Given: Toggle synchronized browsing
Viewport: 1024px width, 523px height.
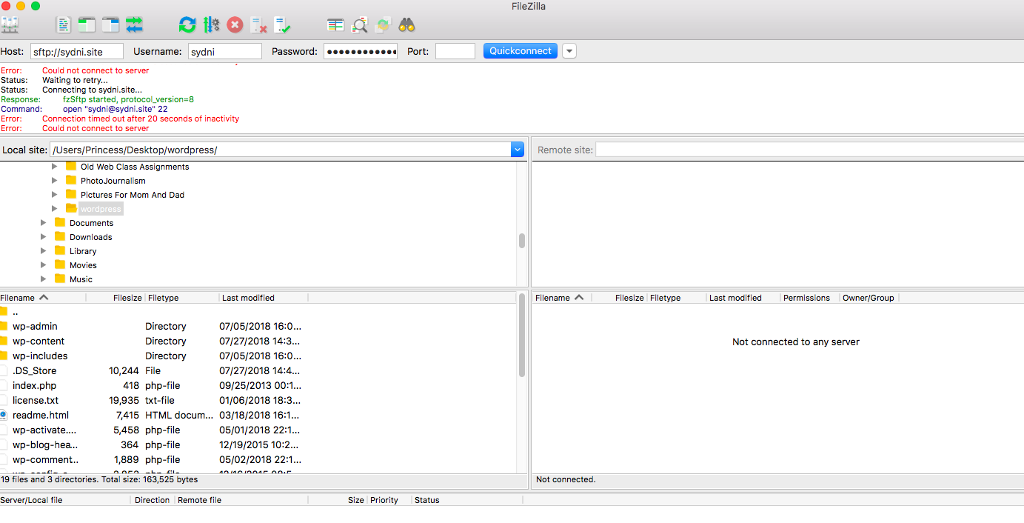Looking at the screenshot, I should [x=383, y=24].
